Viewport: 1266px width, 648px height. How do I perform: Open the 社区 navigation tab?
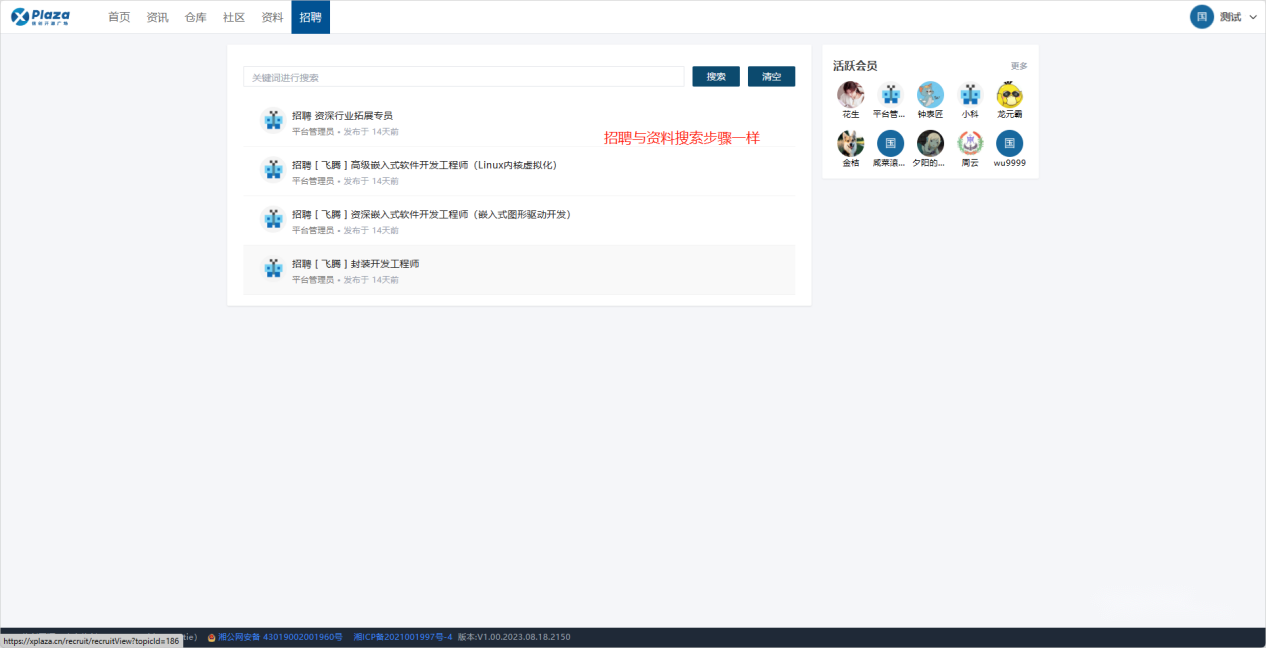[x=234, y=17]
